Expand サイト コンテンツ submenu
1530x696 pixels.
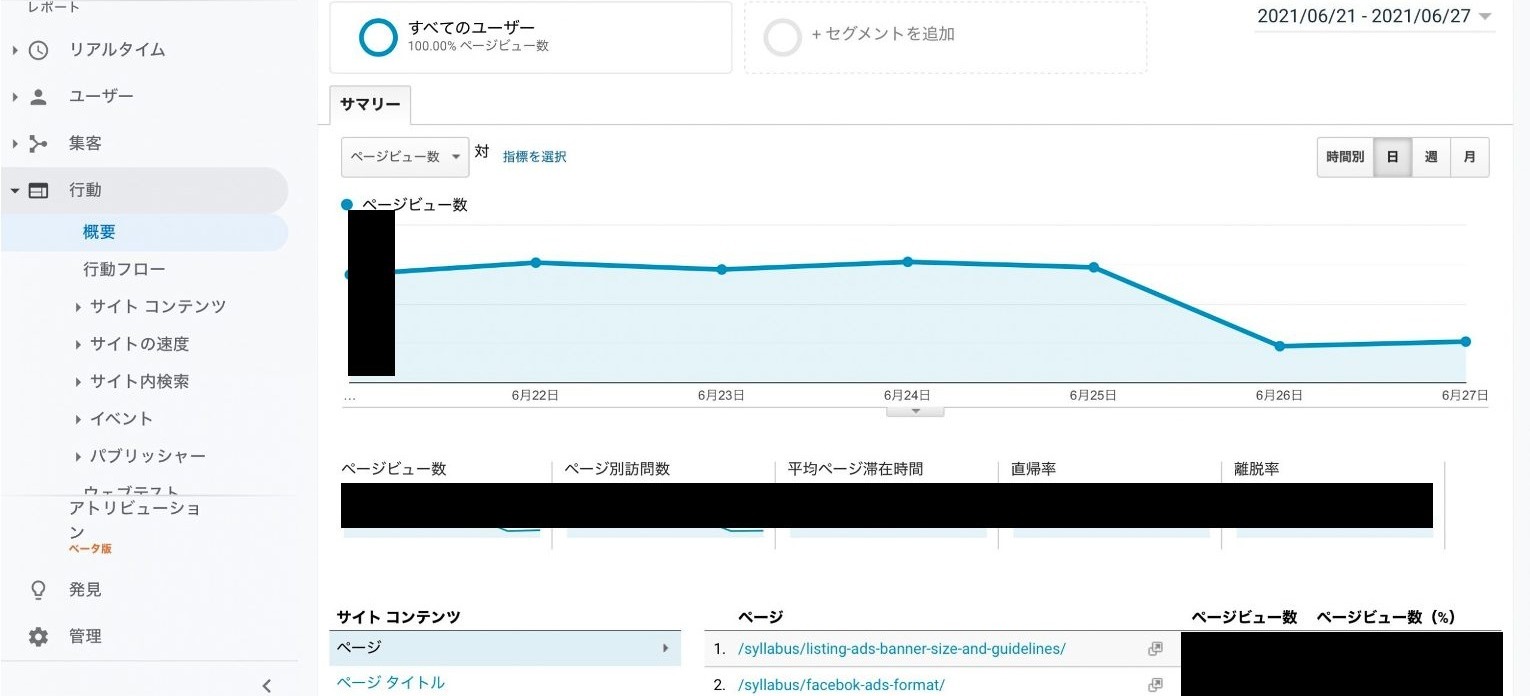[x=78, y=307]
